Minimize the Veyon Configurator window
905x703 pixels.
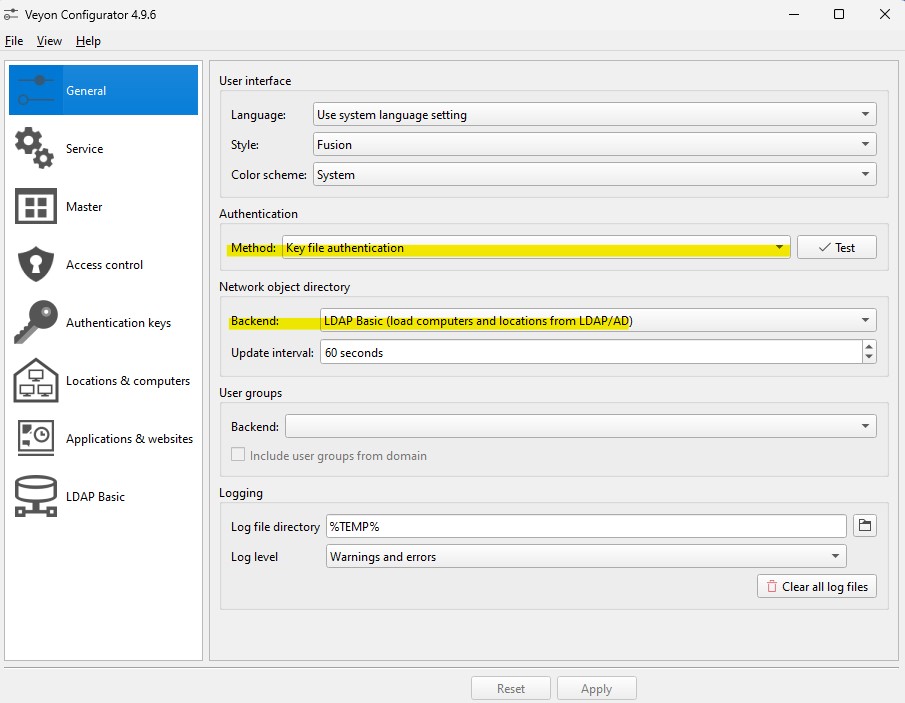coord(794,14)
